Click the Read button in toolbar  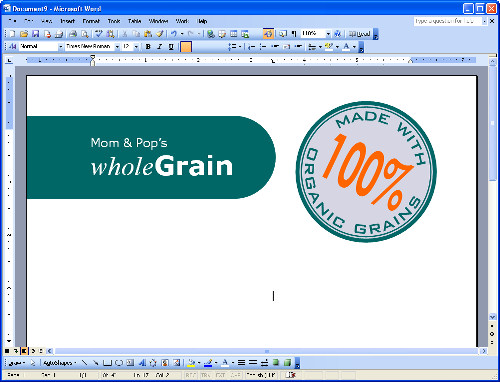pyautogui.click(x=359, y=34)
